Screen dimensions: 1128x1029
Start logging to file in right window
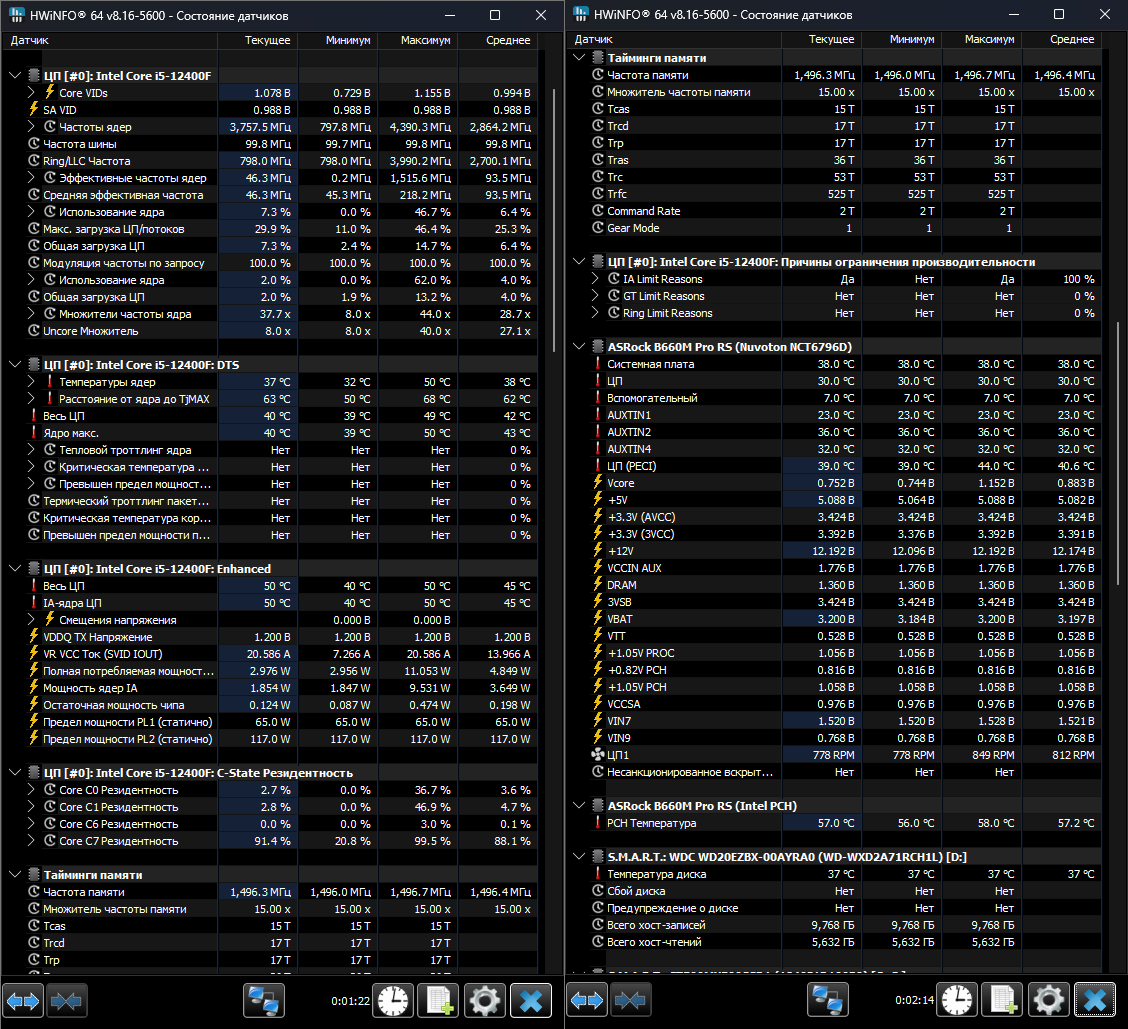tap(1003, 1000)
